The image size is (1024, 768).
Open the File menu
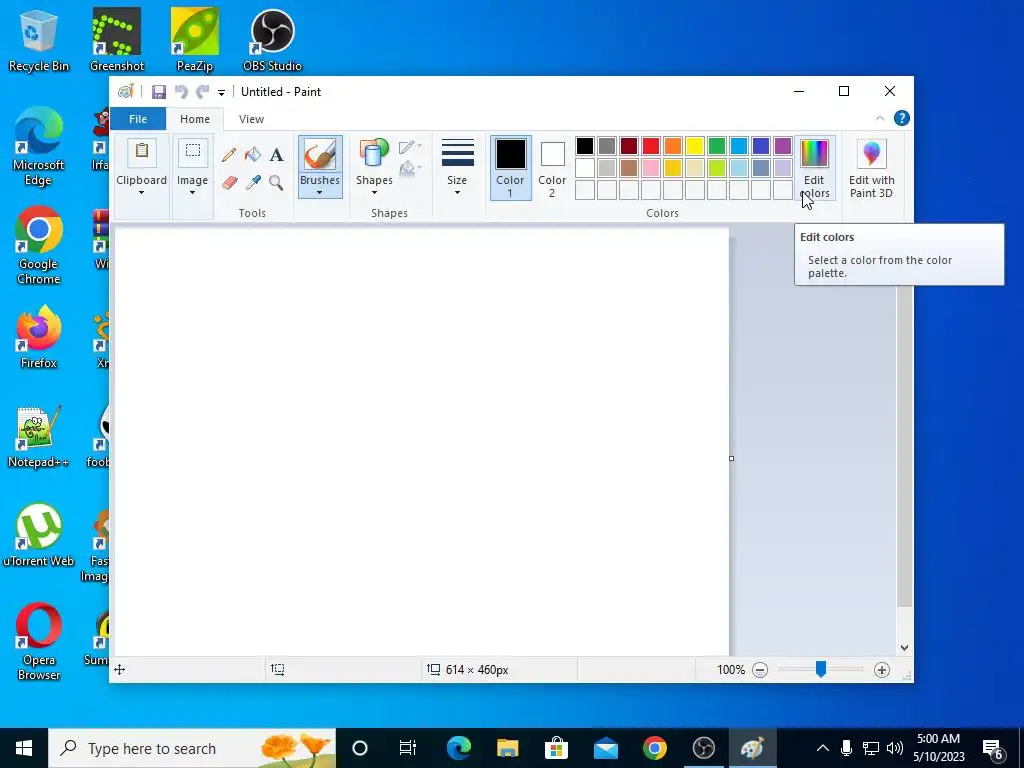pos(138,119)
